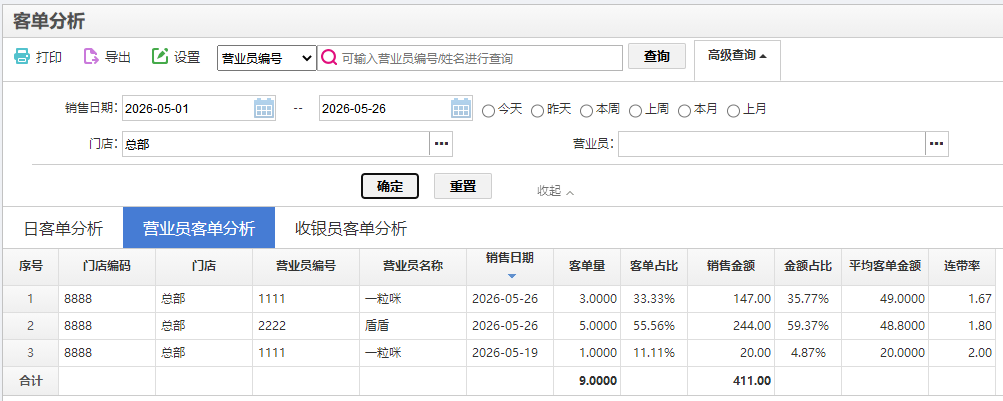Click the 导出 label in the toolbar
The image size is (1003, 401).
(118, 57)
